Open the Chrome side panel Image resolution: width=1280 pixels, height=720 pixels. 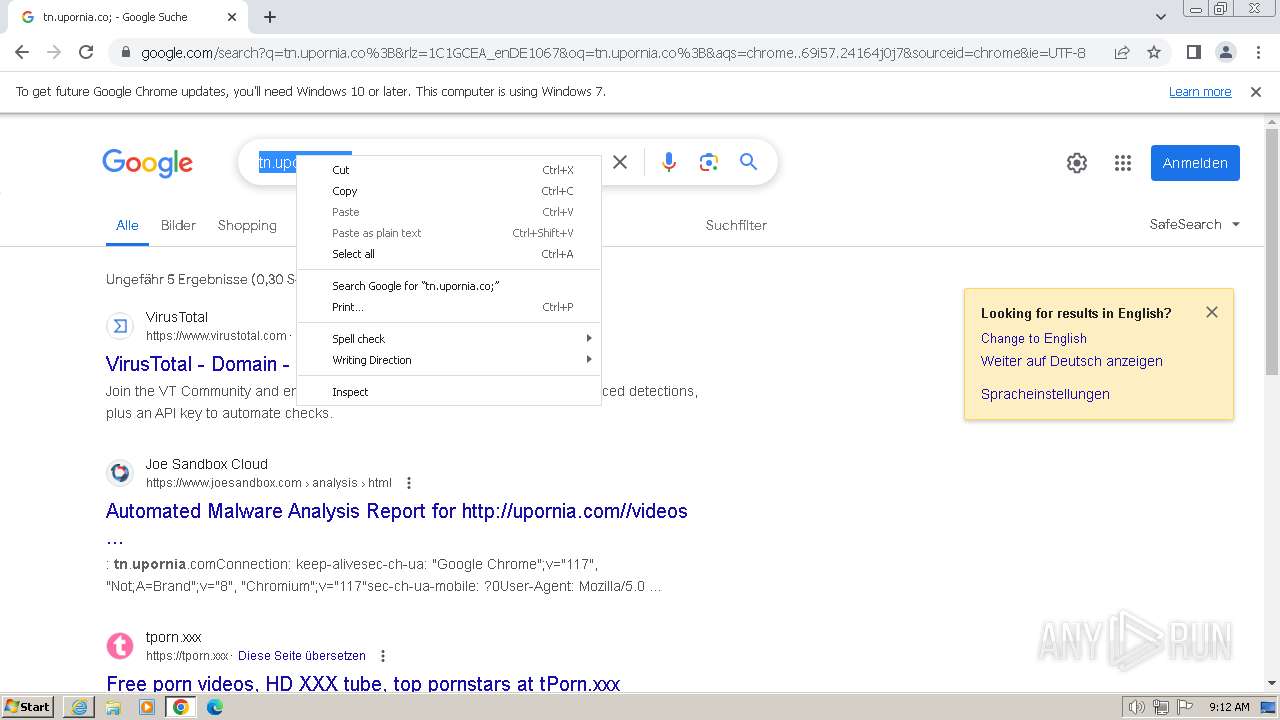1193,52
